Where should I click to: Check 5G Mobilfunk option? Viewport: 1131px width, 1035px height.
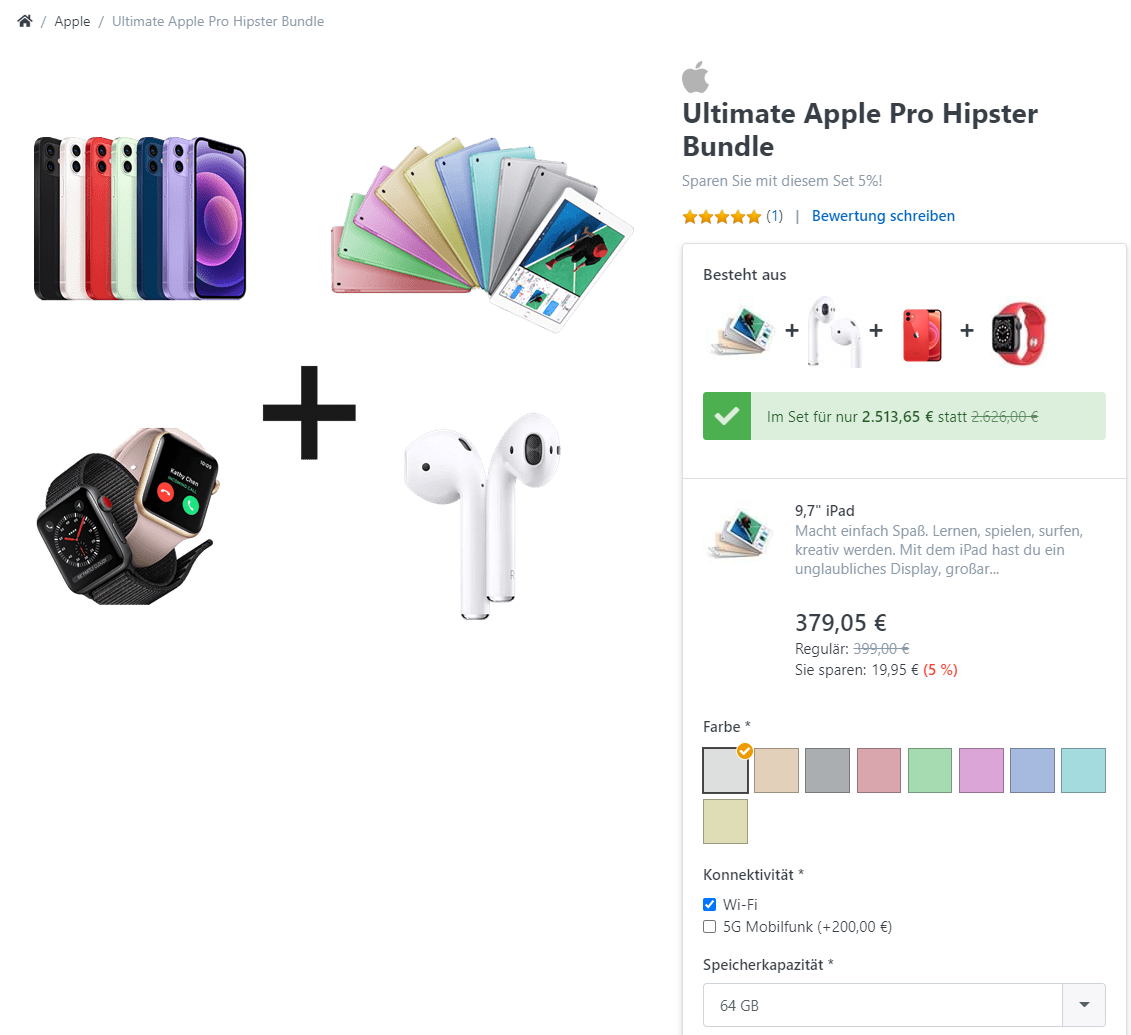coord(710,927)
